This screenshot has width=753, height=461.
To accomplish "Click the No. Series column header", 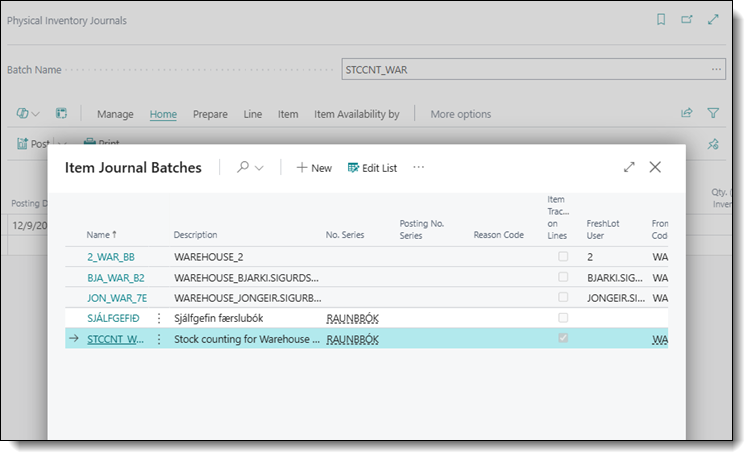I will [x=345, y=234].
